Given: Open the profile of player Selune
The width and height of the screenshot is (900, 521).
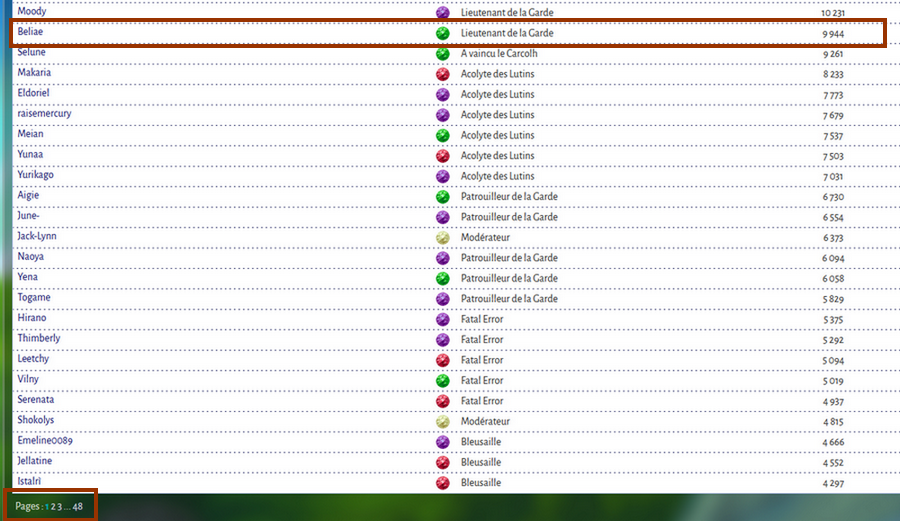Looking at the screenshot, I should pos(31,52).
